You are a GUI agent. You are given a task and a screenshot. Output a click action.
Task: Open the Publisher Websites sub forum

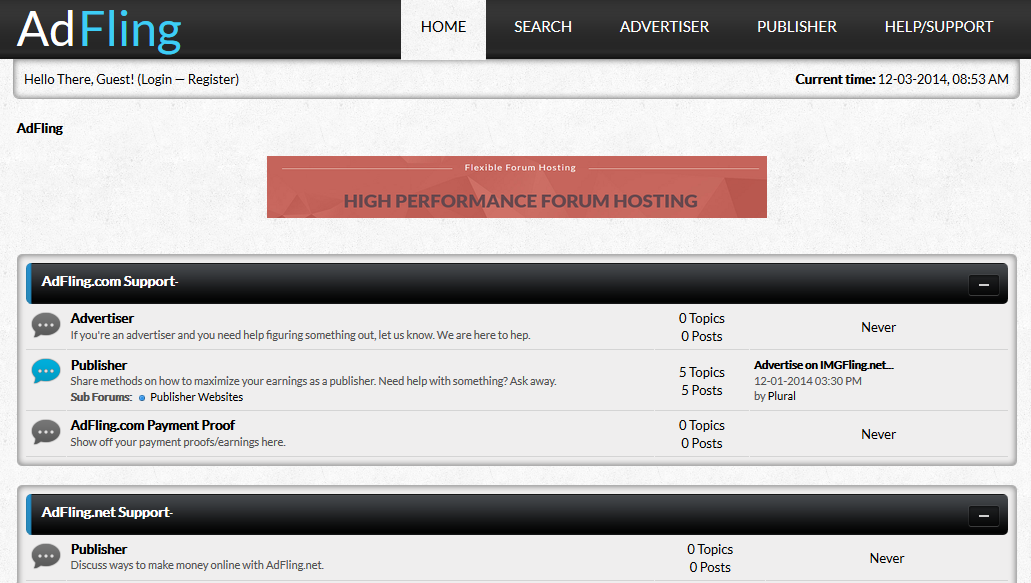pyautogui.click(x=197, y=397)
